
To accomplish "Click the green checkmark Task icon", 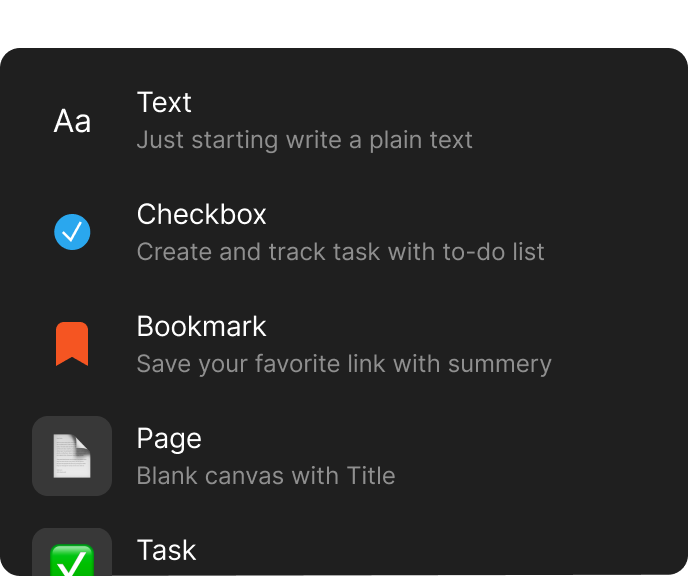I will point(72,561).
